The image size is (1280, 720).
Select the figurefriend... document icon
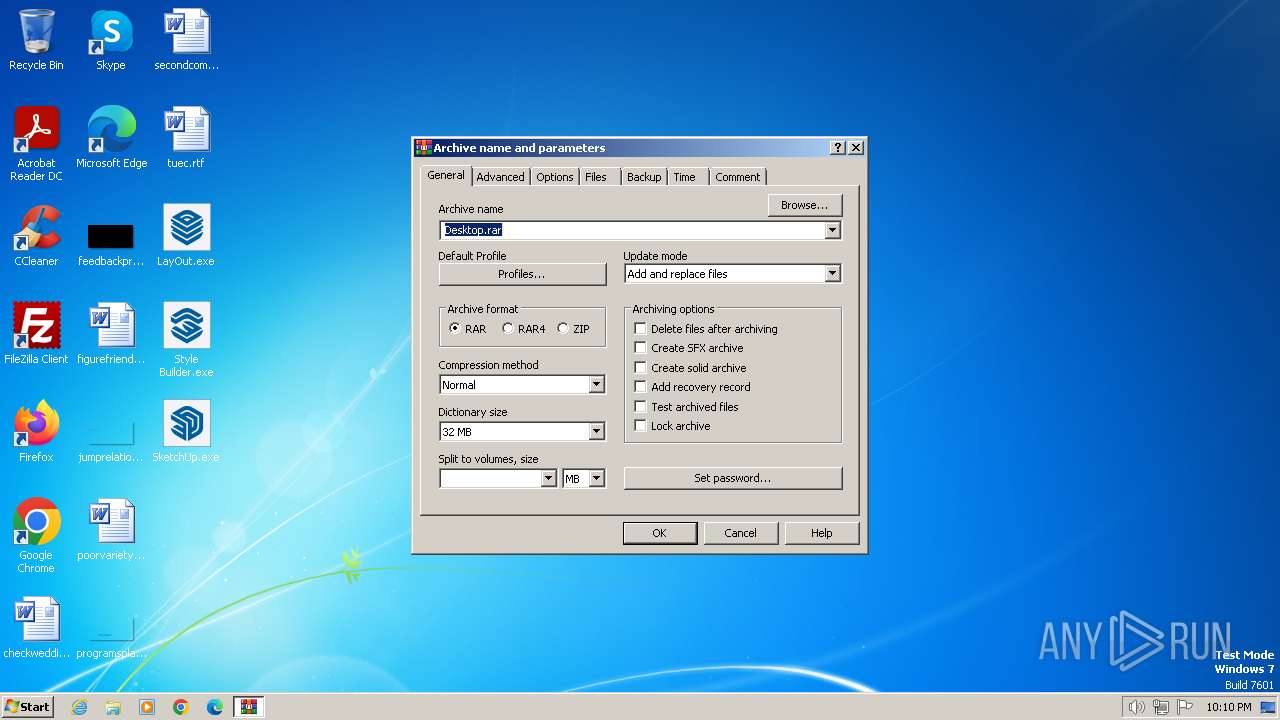pos(111,334)
